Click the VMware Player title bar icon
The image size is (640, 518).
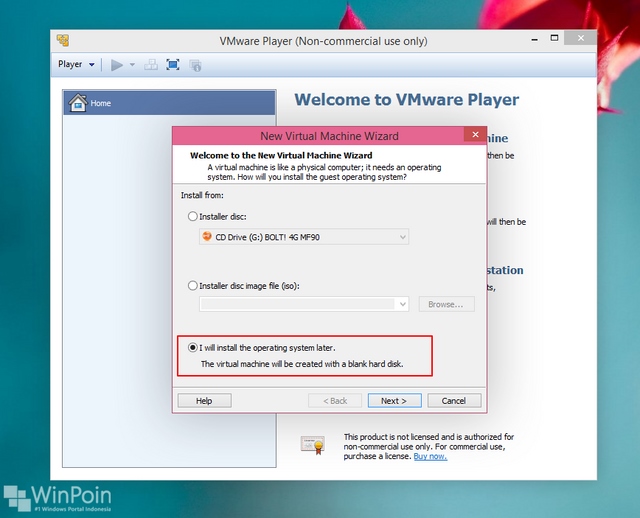coord(63,40)
